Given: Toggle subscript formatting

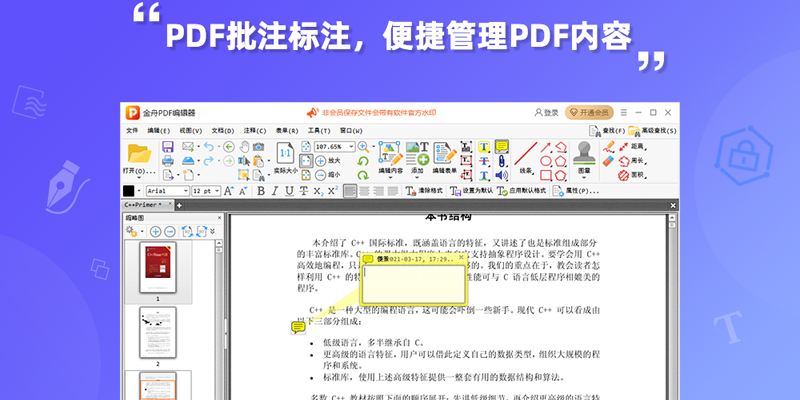Looking at the screenshot, I should (318, 191).
